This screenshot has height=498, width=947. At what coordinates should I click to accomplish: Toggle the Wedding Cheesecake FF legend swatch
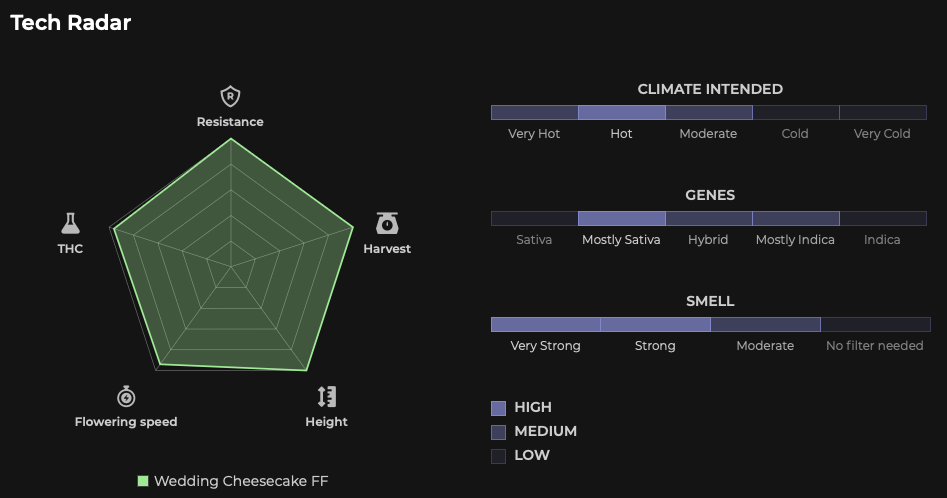[143, 481]
